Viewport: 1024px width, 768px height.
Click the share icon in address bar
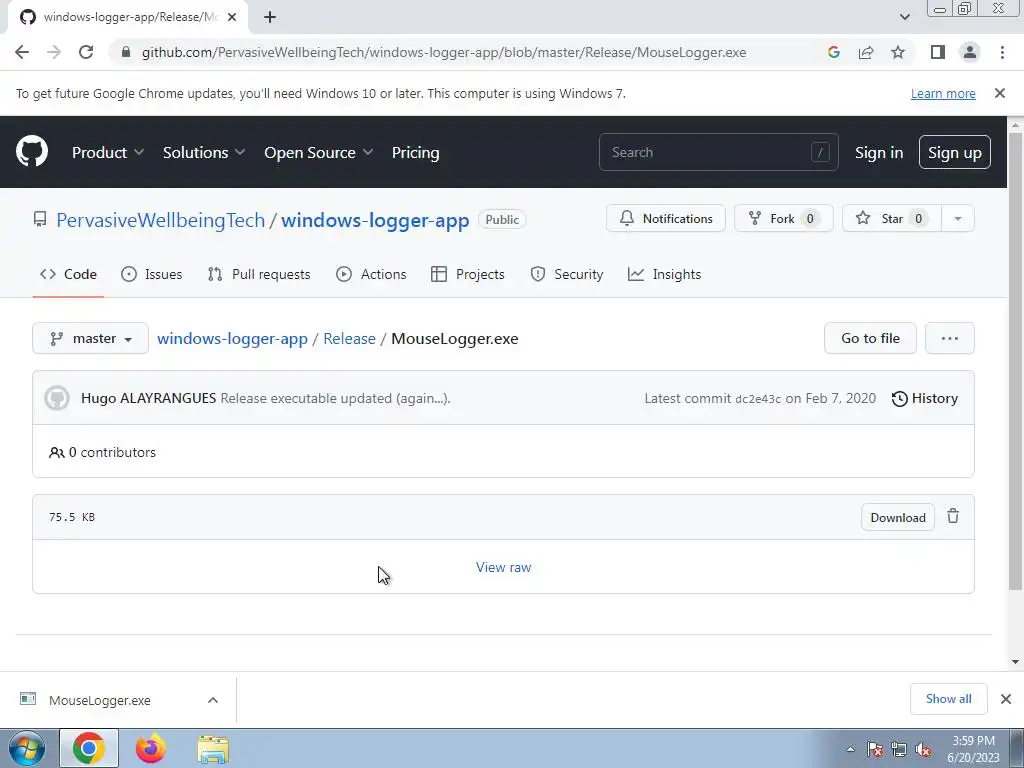pyautogui.click(x=866, y=52)
